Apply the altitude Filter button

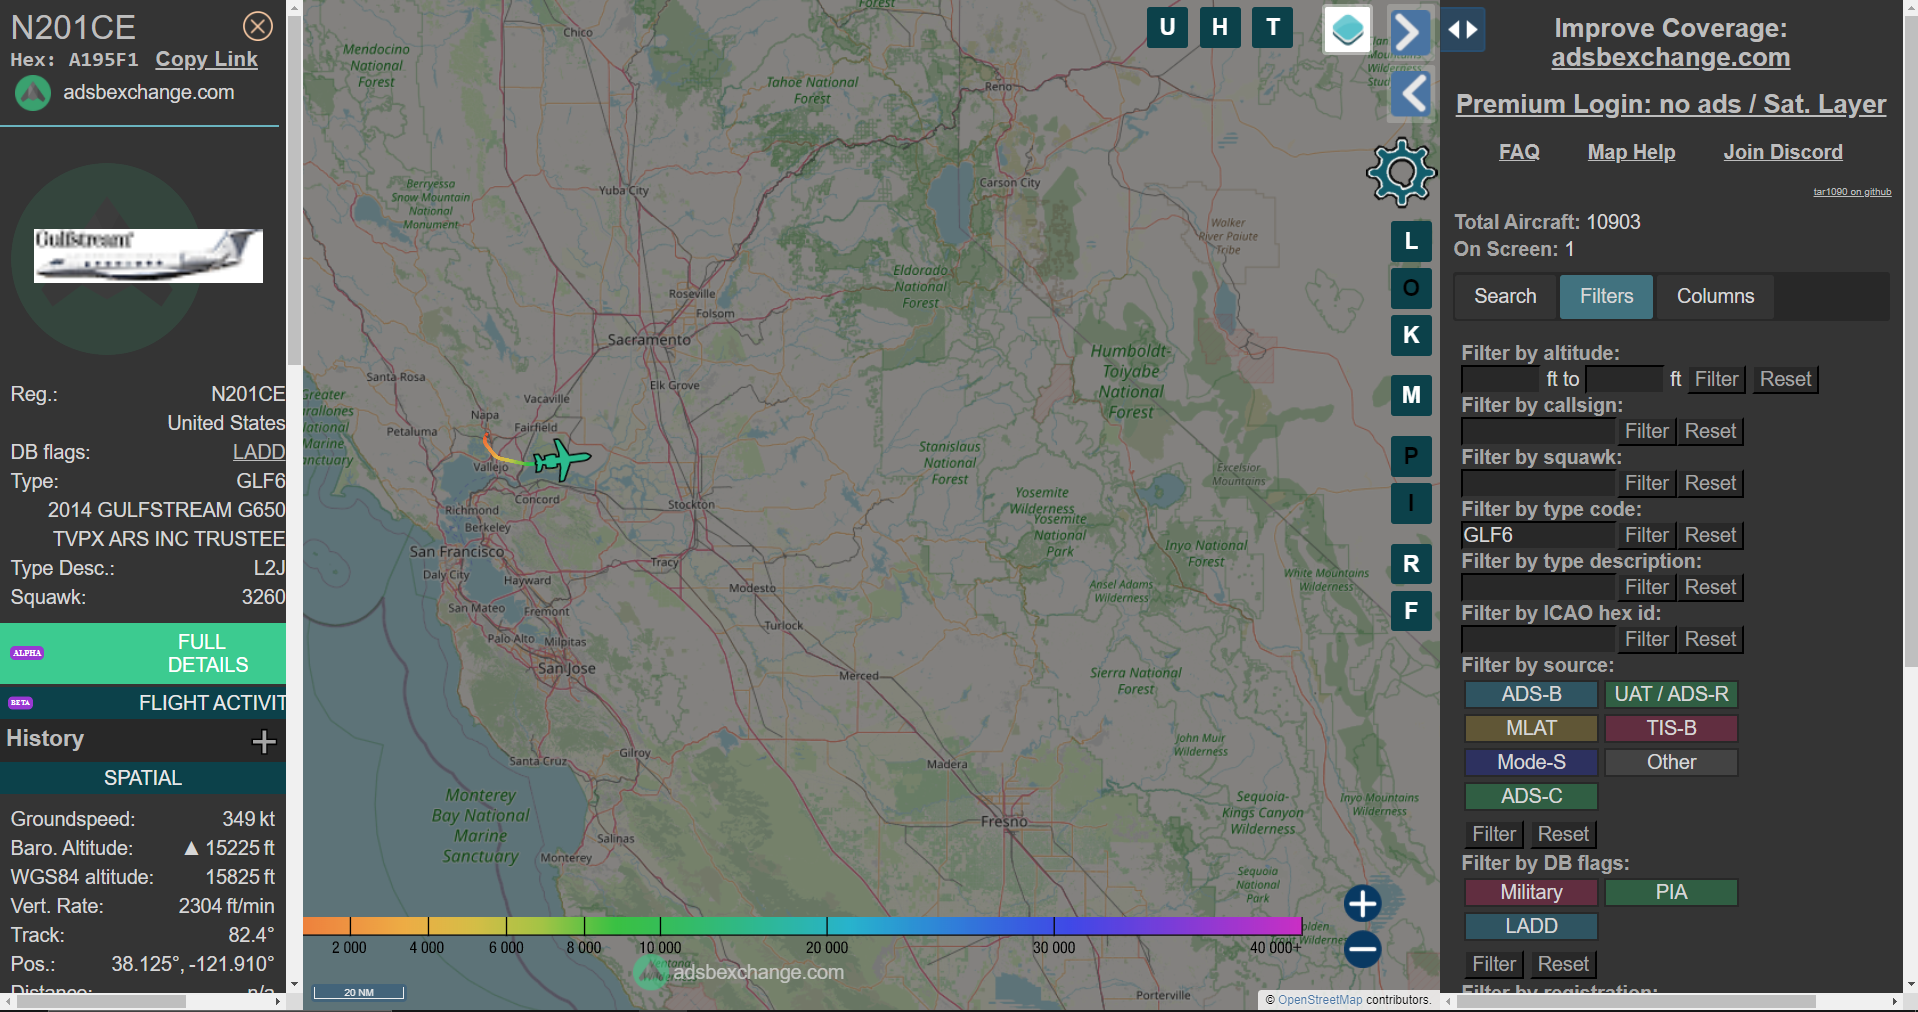pyautogui.click(x=1716, y=379)
